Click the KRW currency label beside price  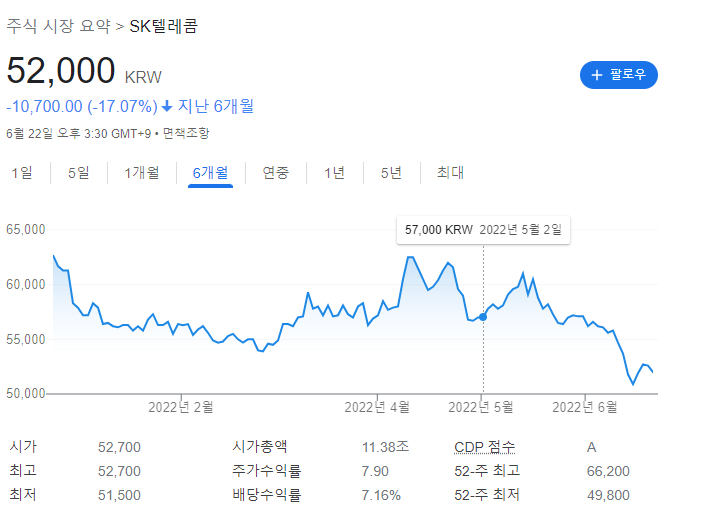(143, 77)
